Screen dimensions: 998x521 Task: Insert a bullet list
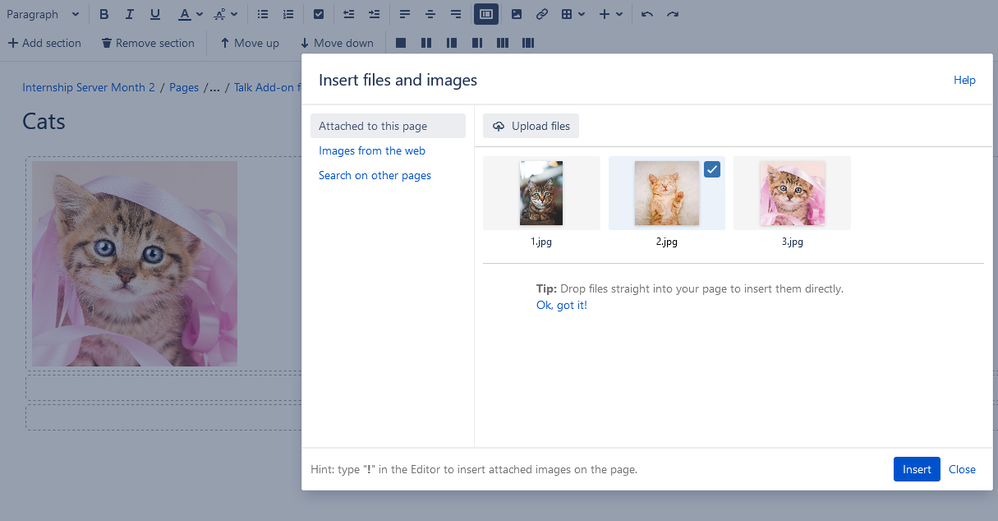(262, 14)
